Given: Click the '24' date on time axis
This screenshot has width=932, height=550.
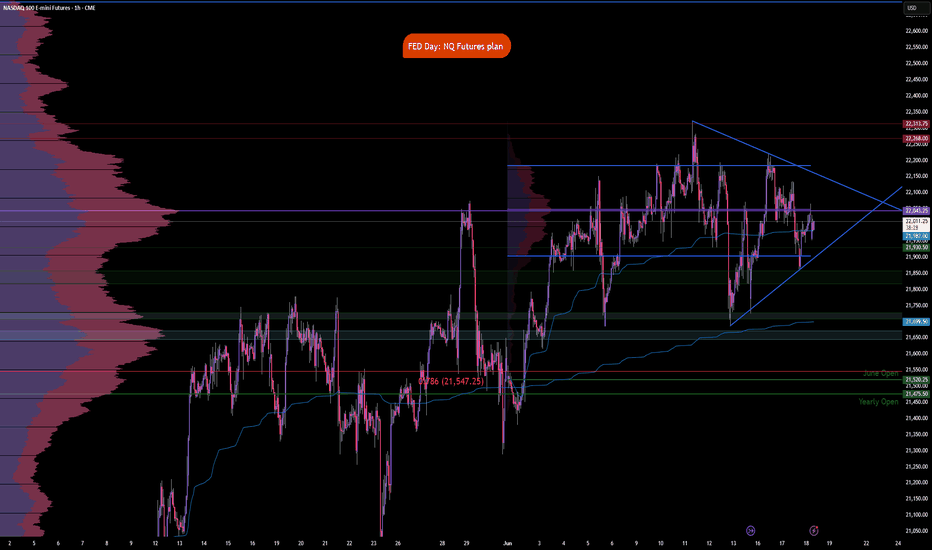Looking at the screenshot, I should 898,543.
